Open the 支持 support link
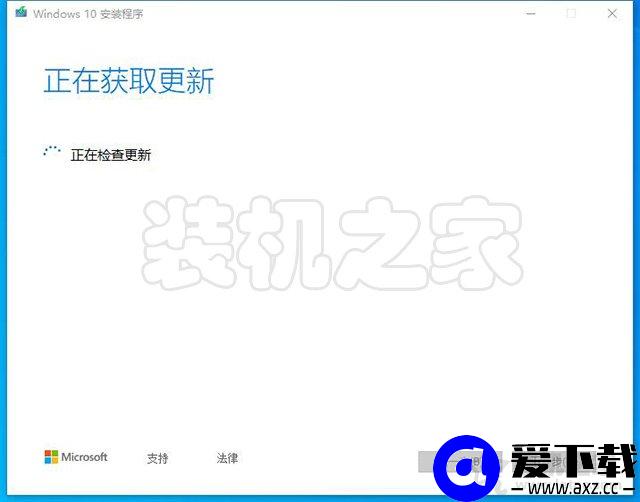 tap(158, 458)
